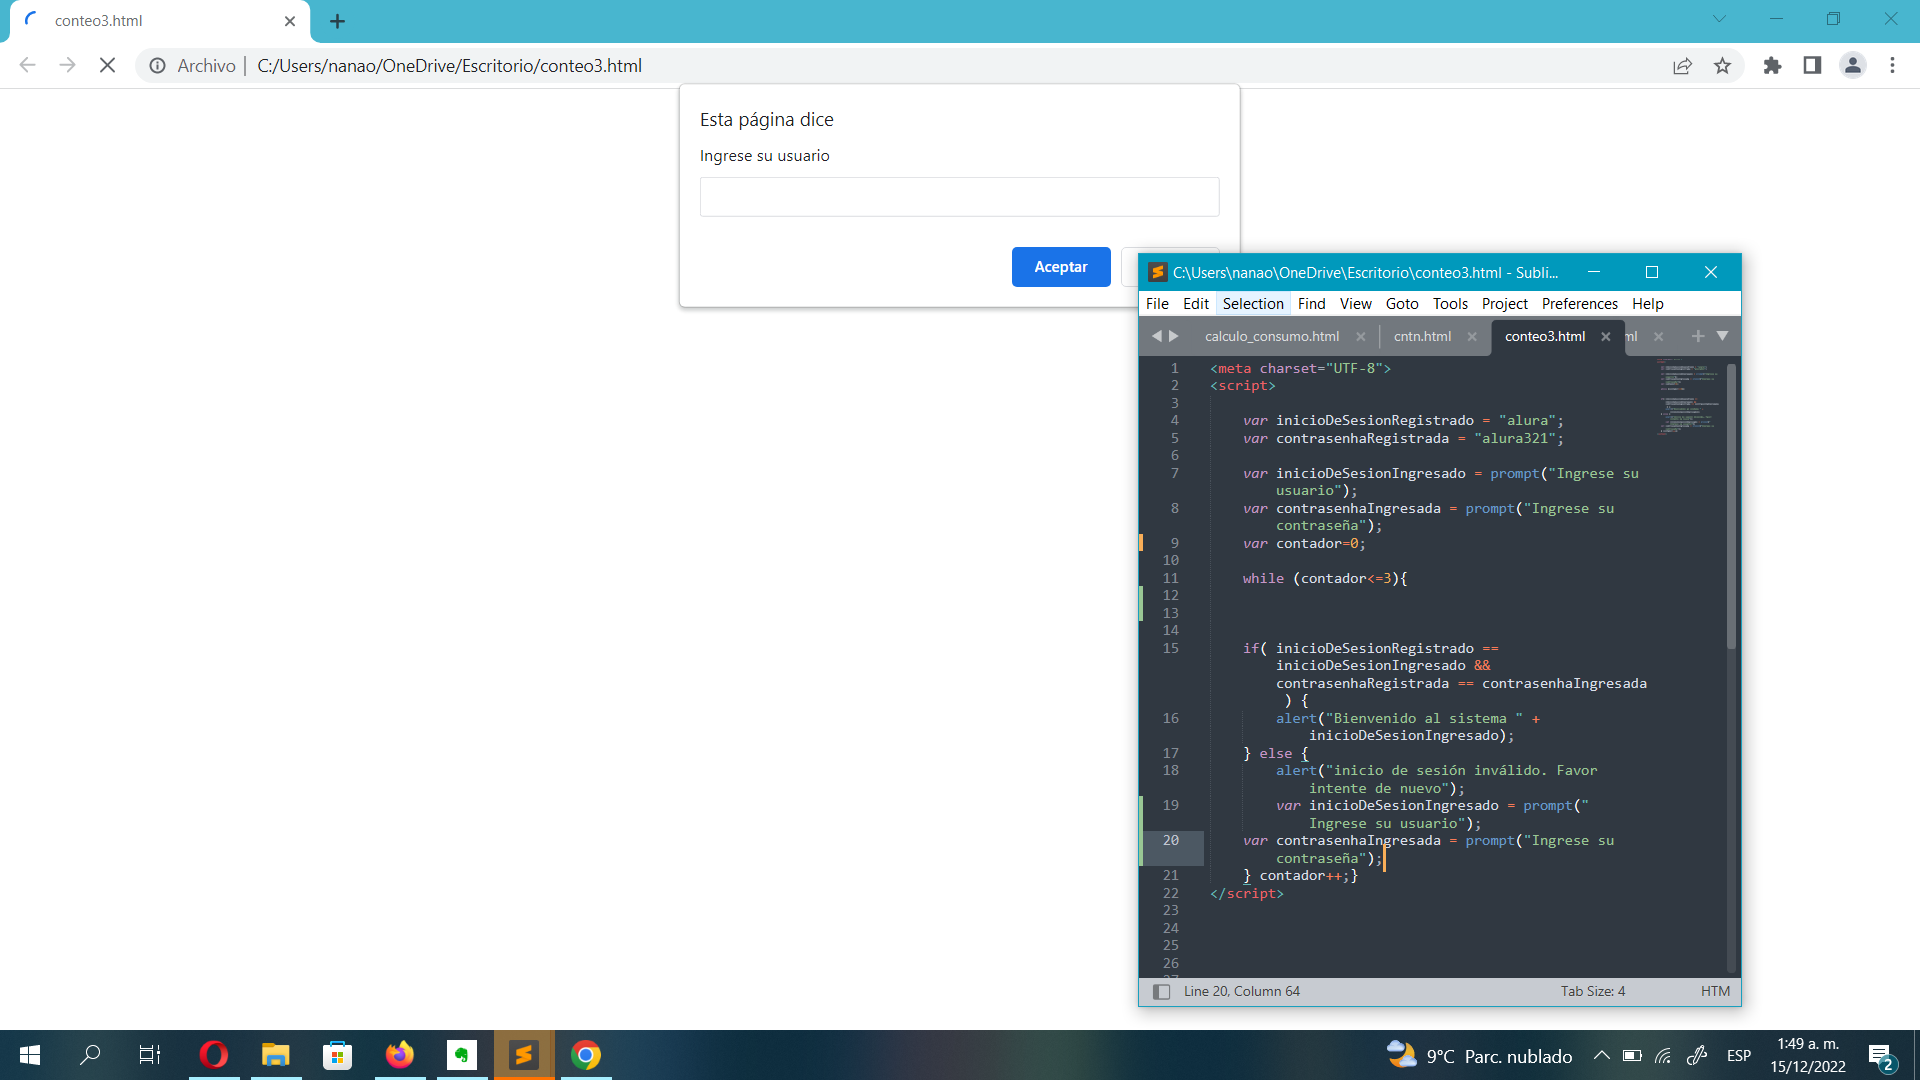Image resolution: width=1920 pixels, height=1080 pixels.
Task: Open Opera browser from taskbar
Action: [x=213, y=1055]
